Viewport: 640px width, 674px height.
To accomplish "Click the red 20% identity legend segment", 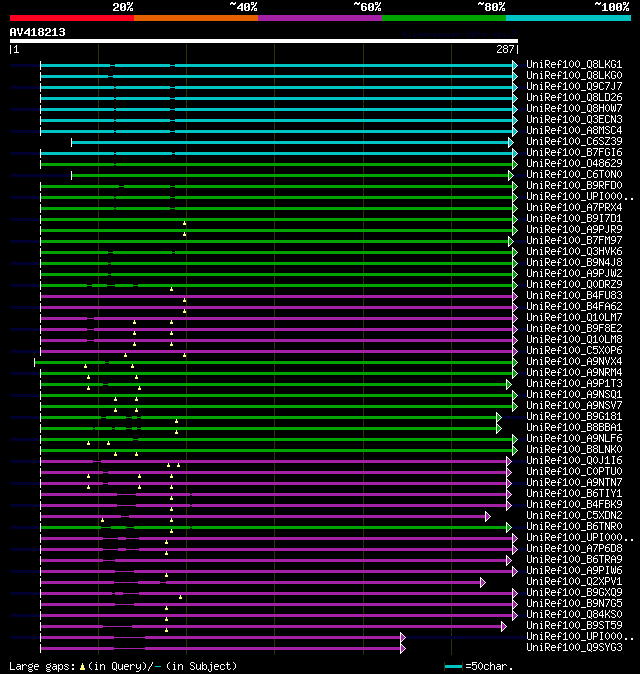I will coord(72,18).
